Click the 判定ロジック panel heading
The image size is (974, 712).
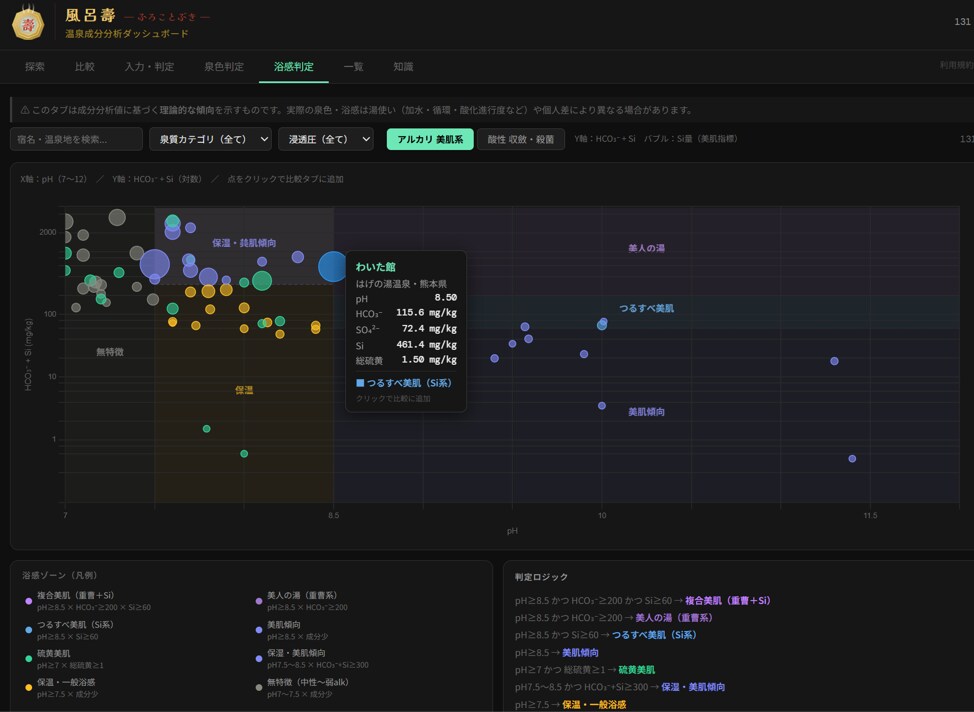tap(541, 577)
